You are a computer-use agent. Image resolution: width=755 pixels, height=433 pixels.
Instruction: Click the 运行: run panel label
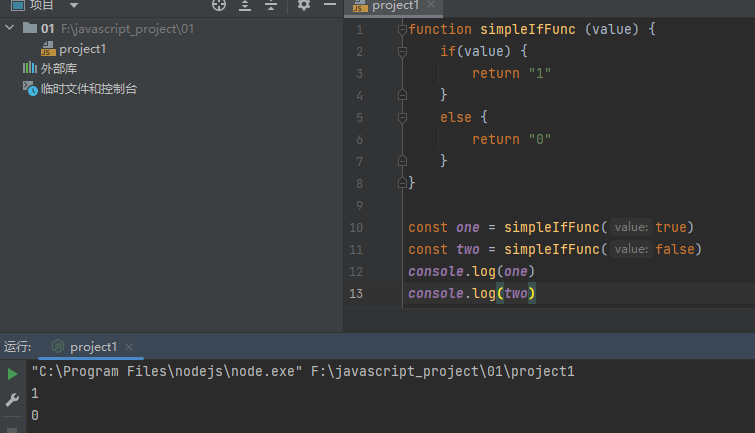click(17, 347)
